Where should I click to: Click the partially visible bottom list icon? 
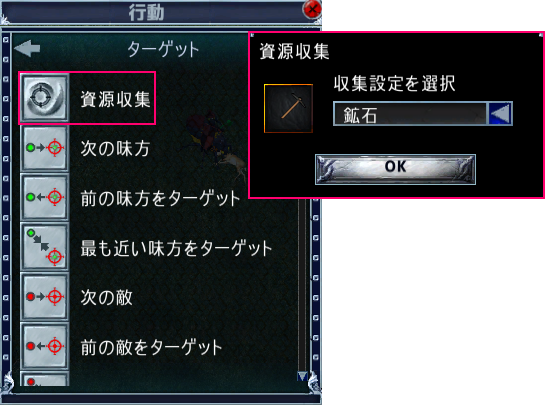point(44,379)
